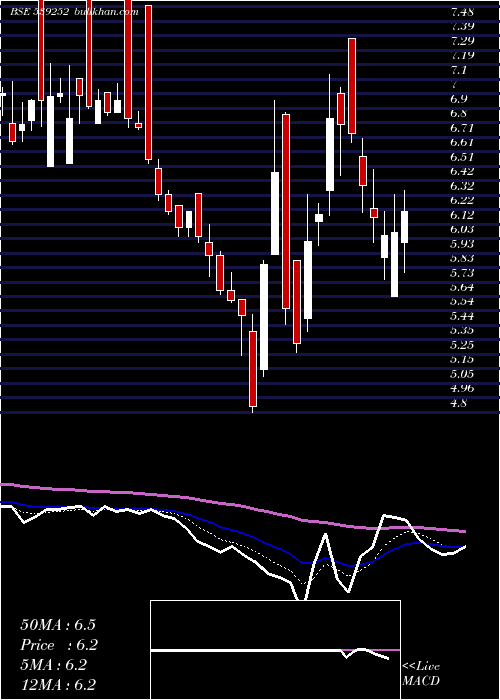500x700 pixels.
Task: Click the 6.9 price axis label
Action: click(x=459, y=99)
